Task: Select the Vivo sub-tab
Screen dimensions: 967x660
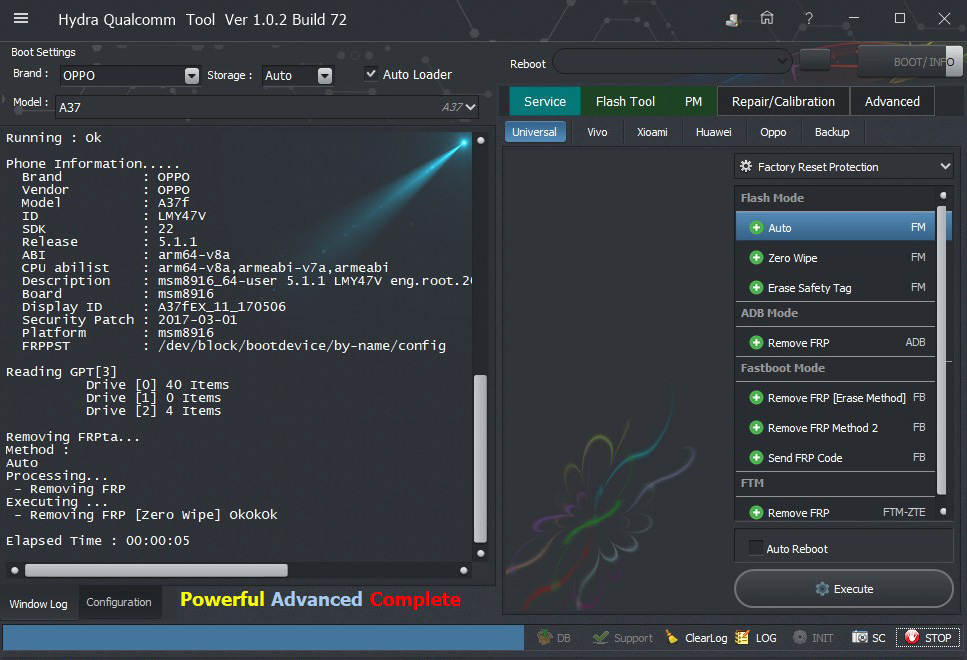Action: point(597,132)
